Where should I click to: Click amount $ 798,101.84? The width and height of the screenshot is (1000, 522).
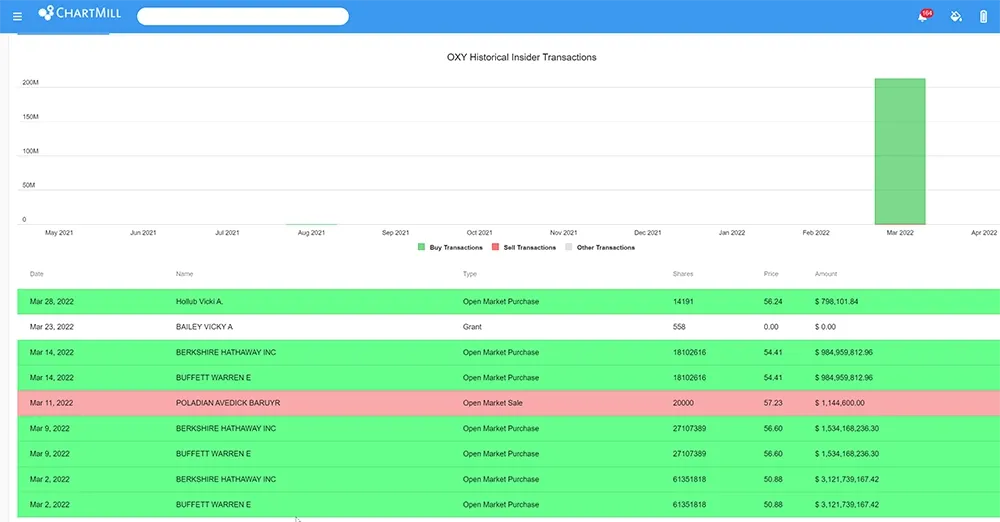pos(836,302)
